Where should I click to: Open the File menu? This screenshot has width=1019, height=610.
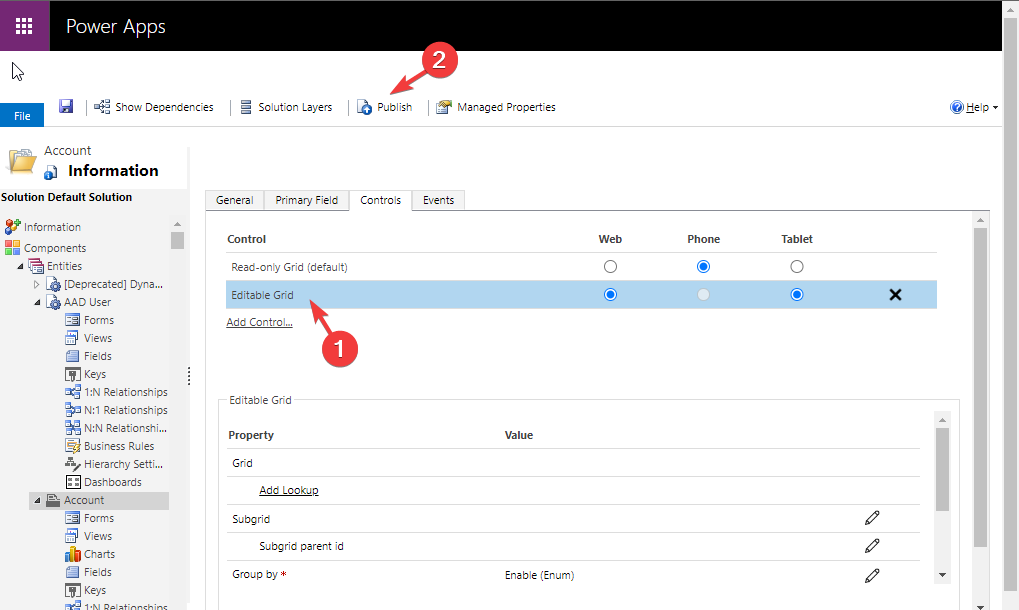[22, 116]
